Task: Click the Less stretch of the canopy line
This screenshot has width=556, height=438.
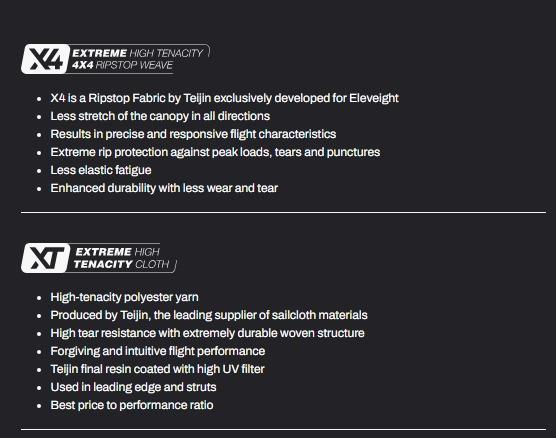Action: (x=160, y=116)
